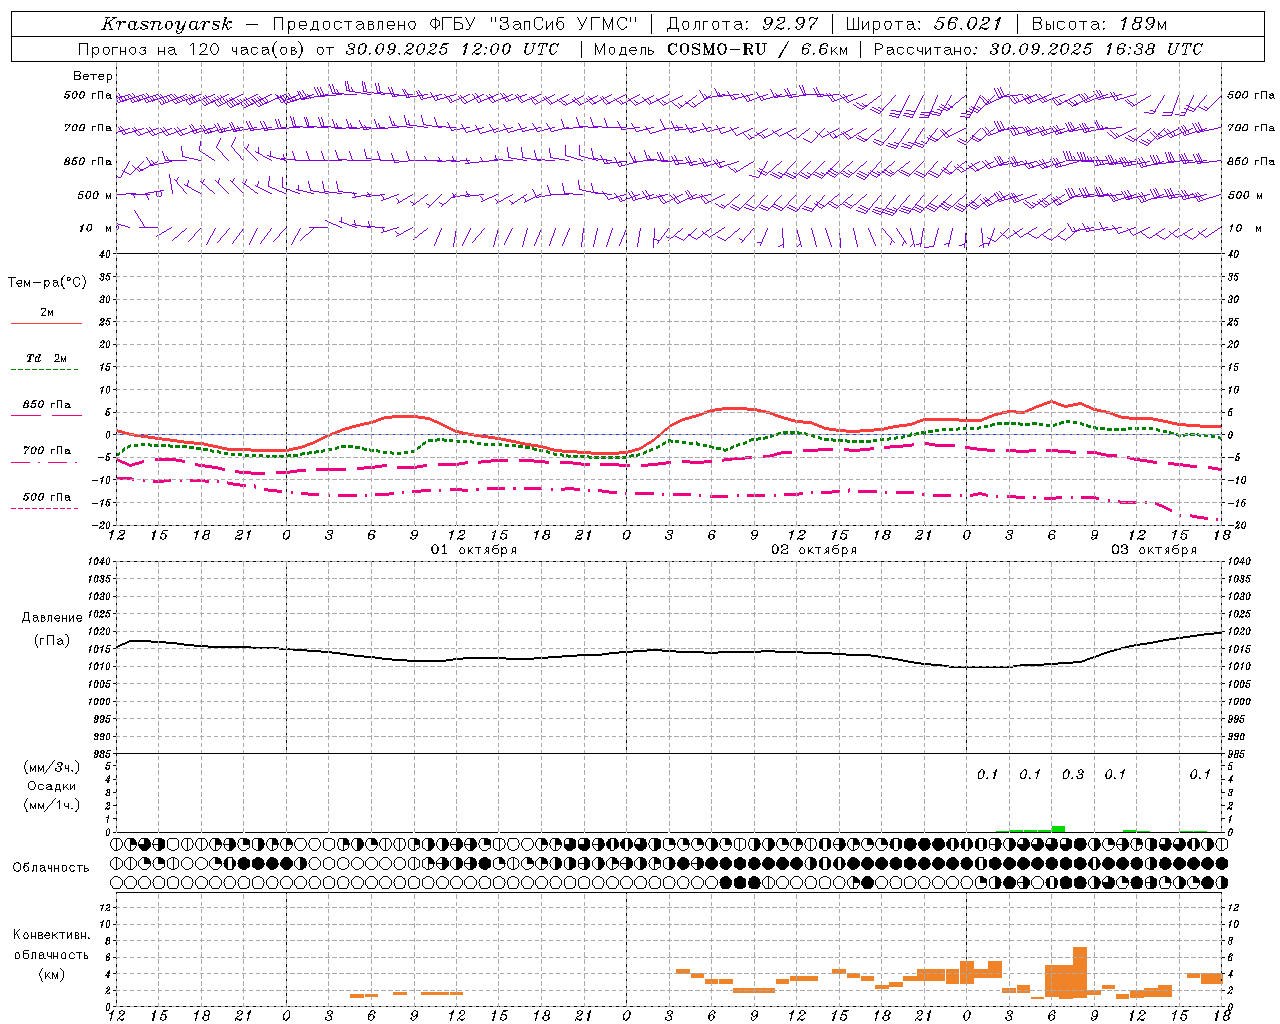1280x1024 pixels.
Task: Click the "Krasnoyarsk" station title
Action: pos(167,24)
